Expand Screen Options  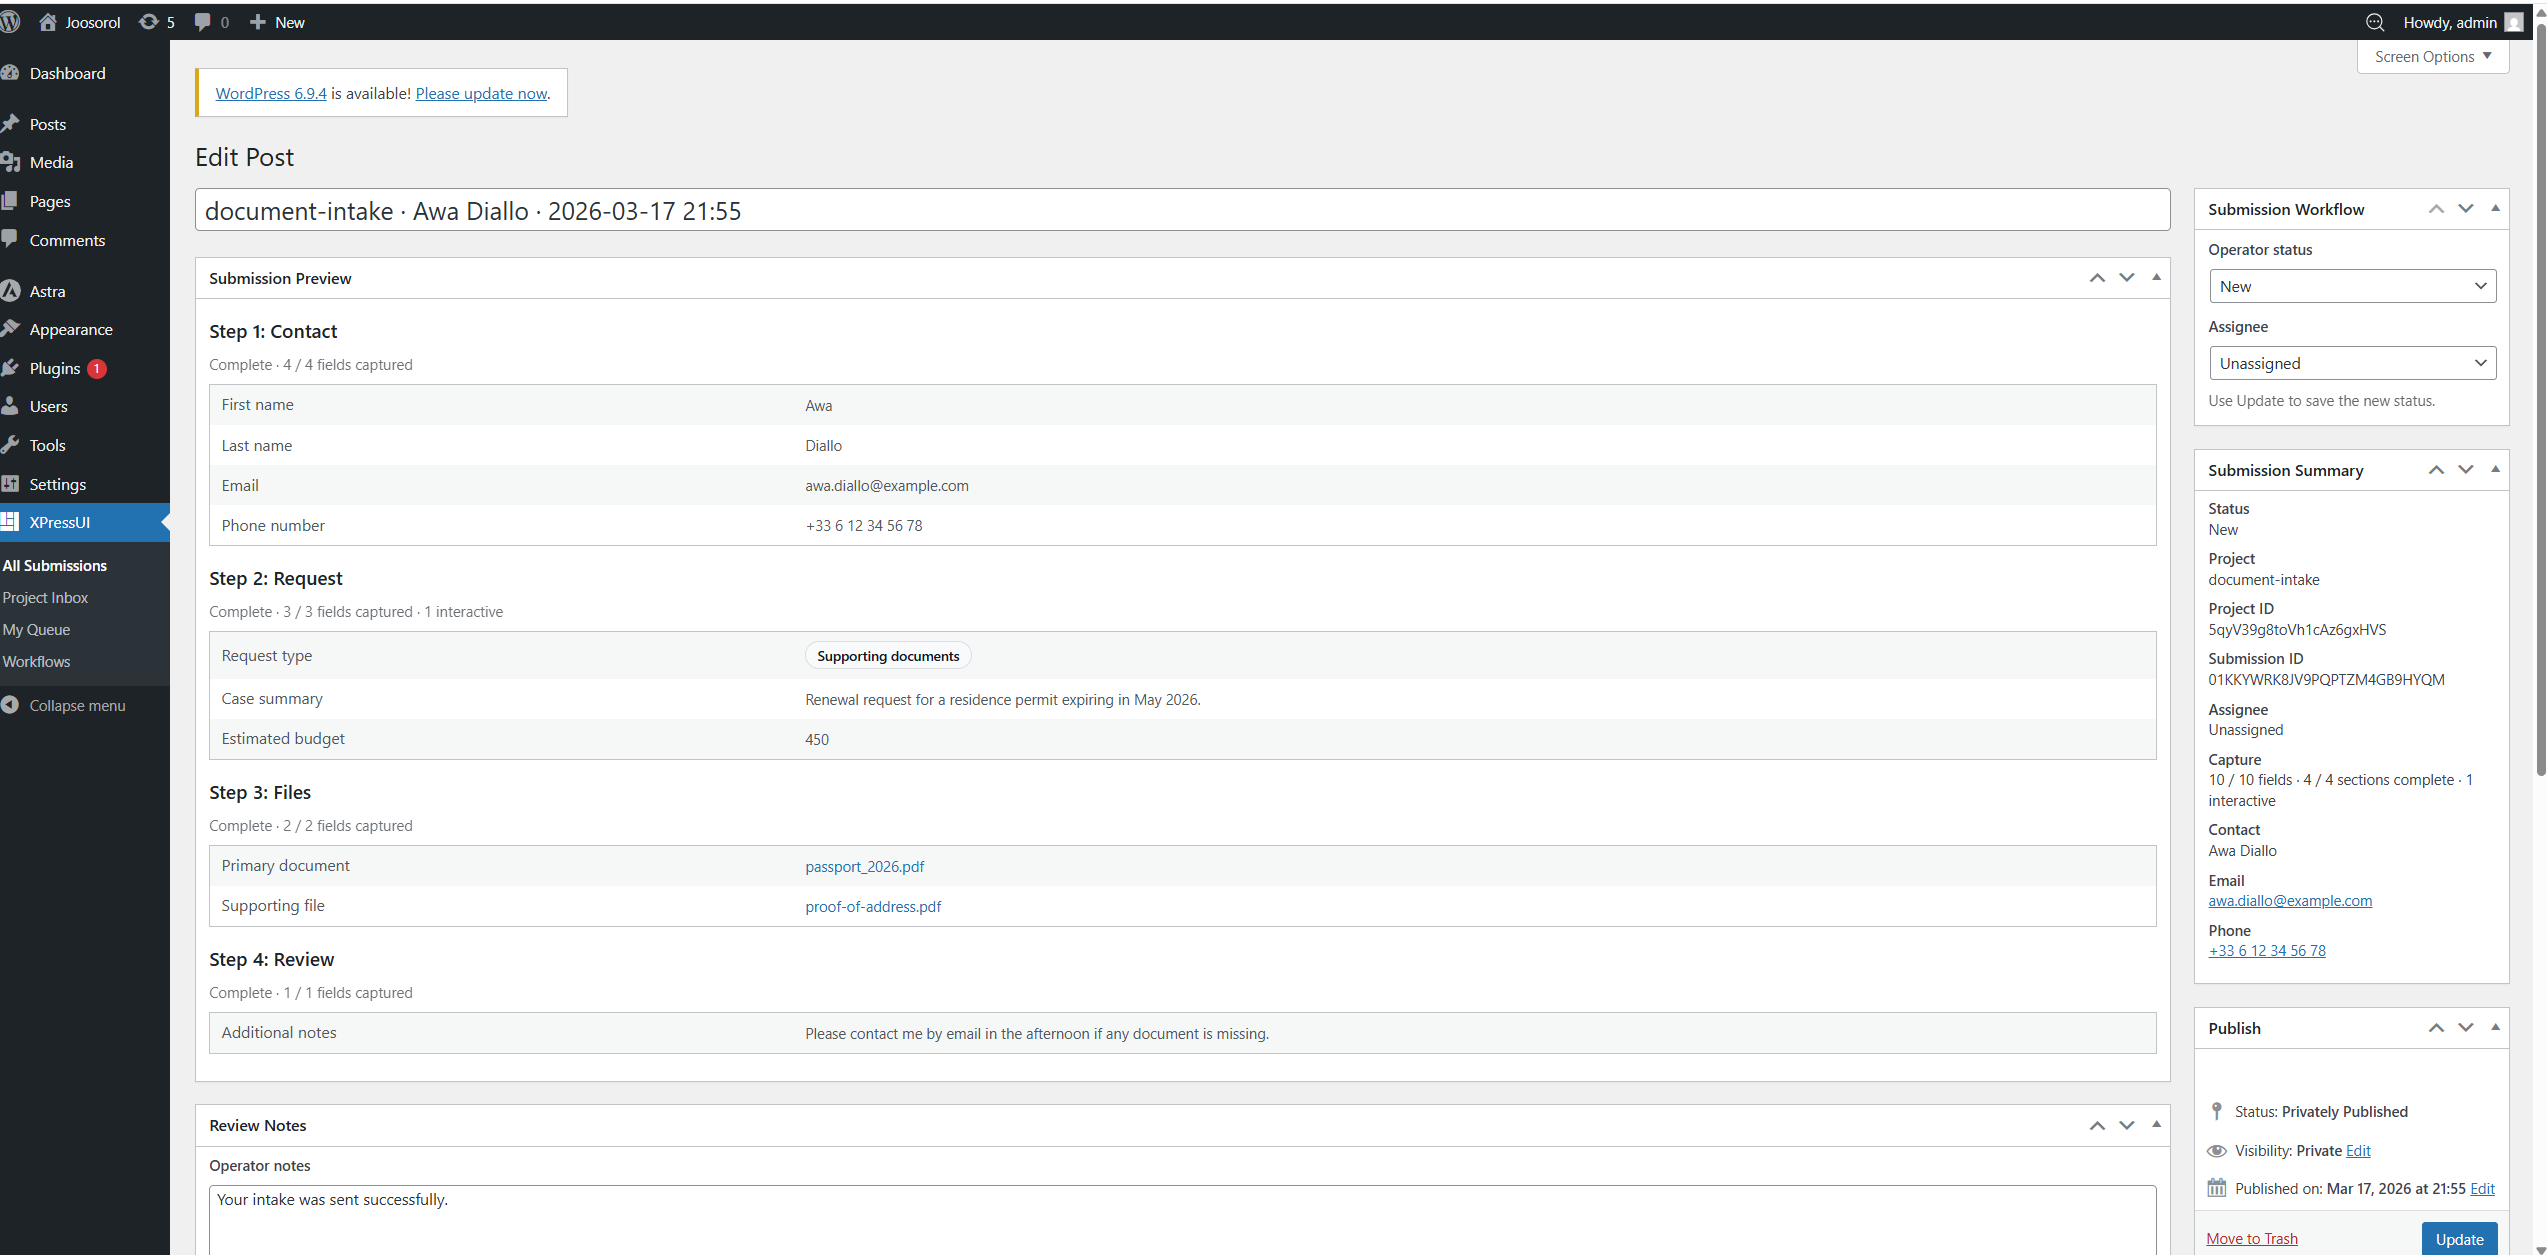(2432, 57)
